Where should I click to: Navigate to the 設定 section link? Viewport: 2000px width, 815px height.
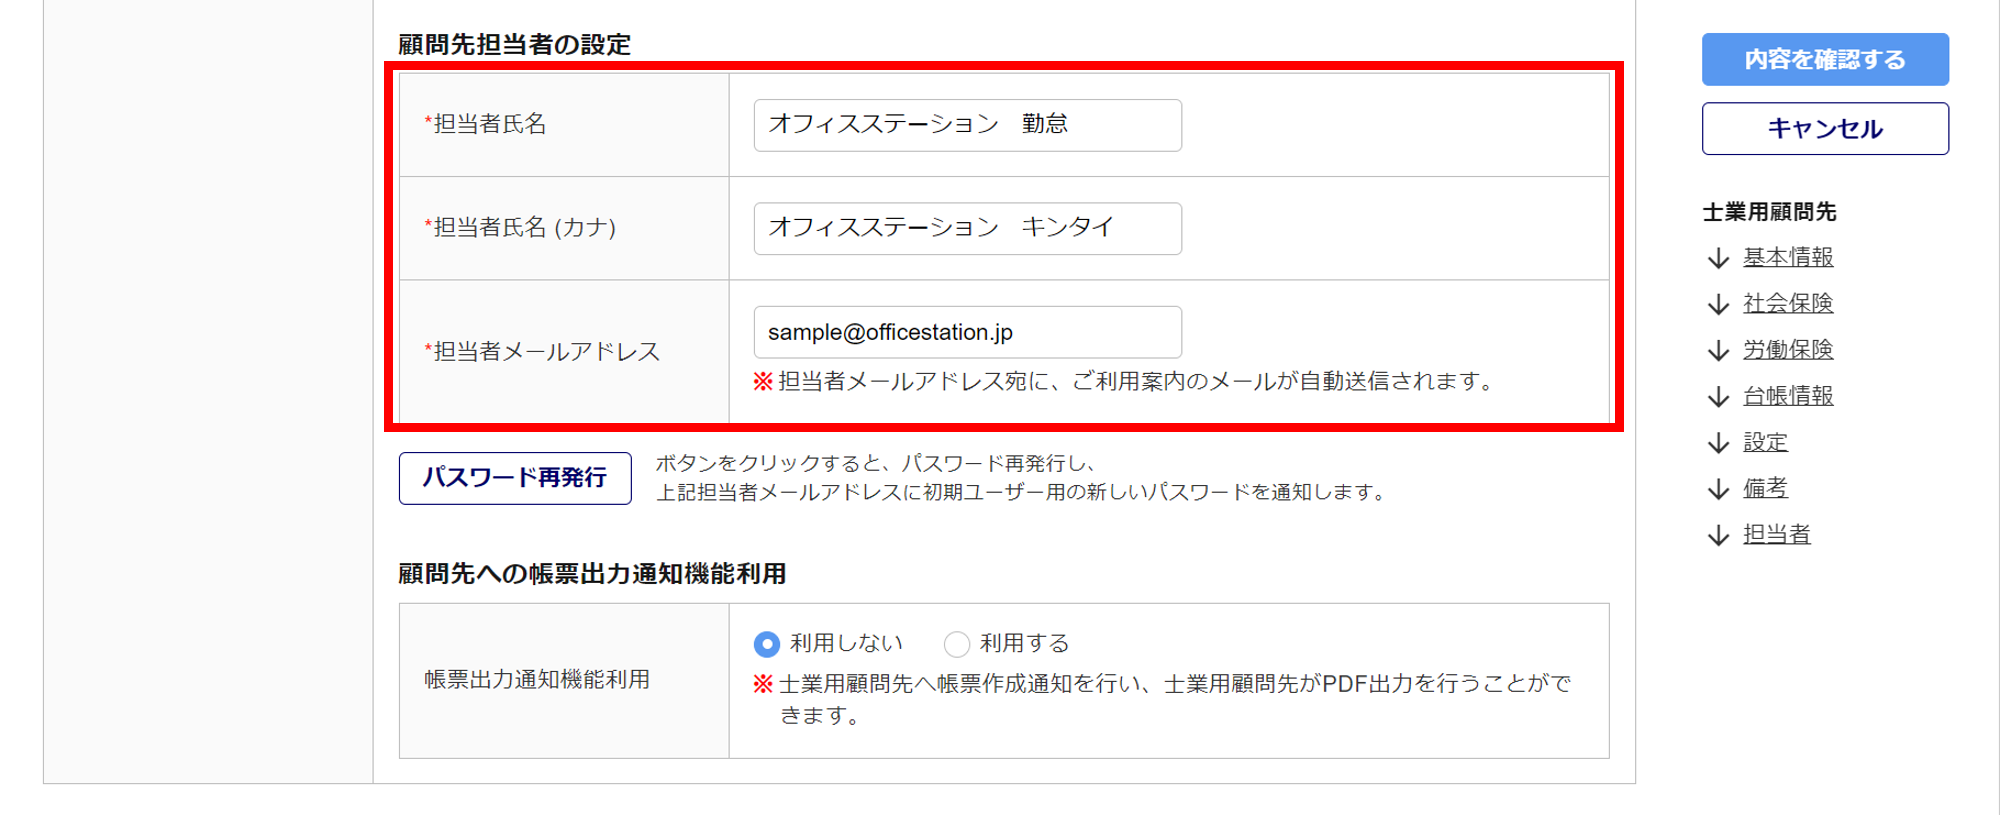pos(1765,442)
